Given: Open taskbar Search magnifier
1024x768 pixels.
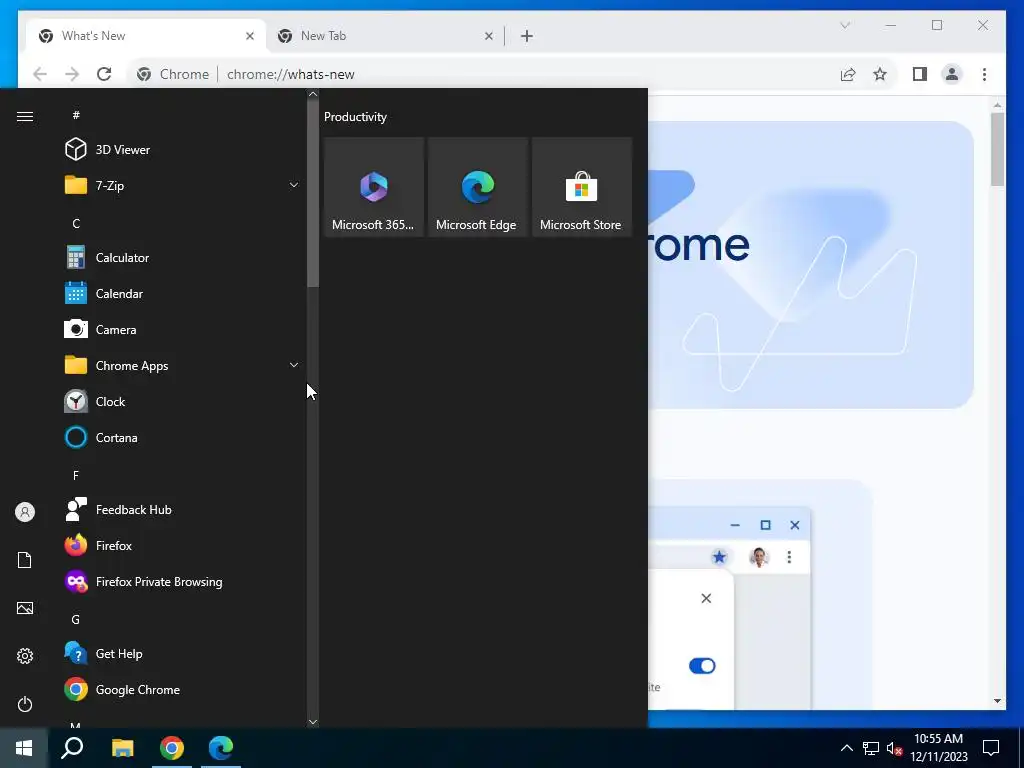Looking at the screenshot, I should point(72,748).
